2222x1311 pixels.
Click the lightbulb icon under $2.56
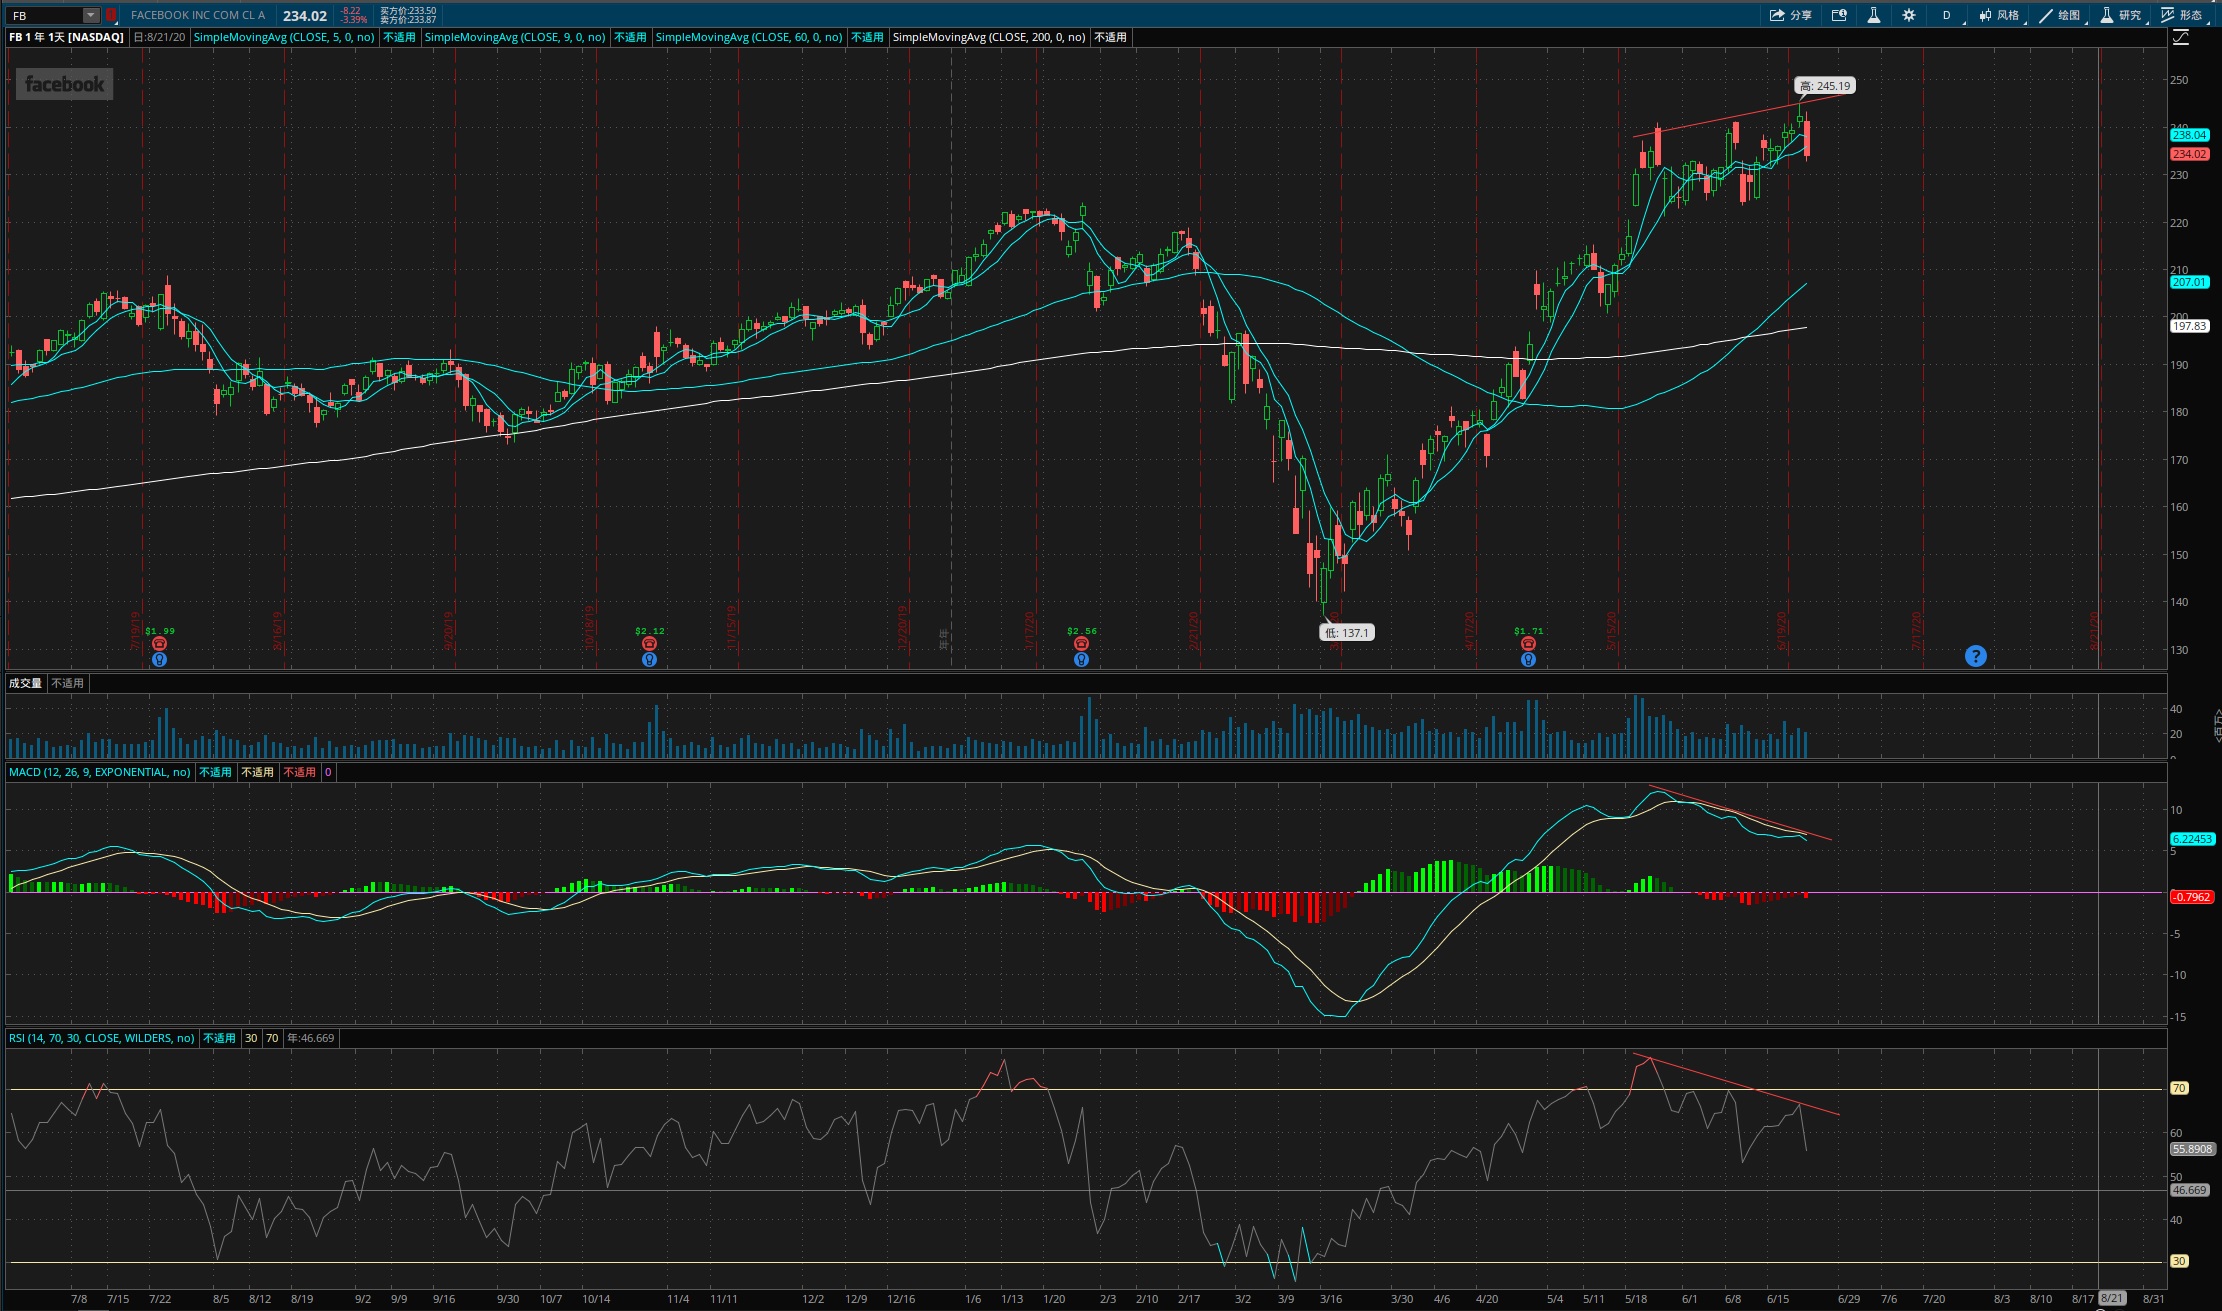click(1081, 660)
